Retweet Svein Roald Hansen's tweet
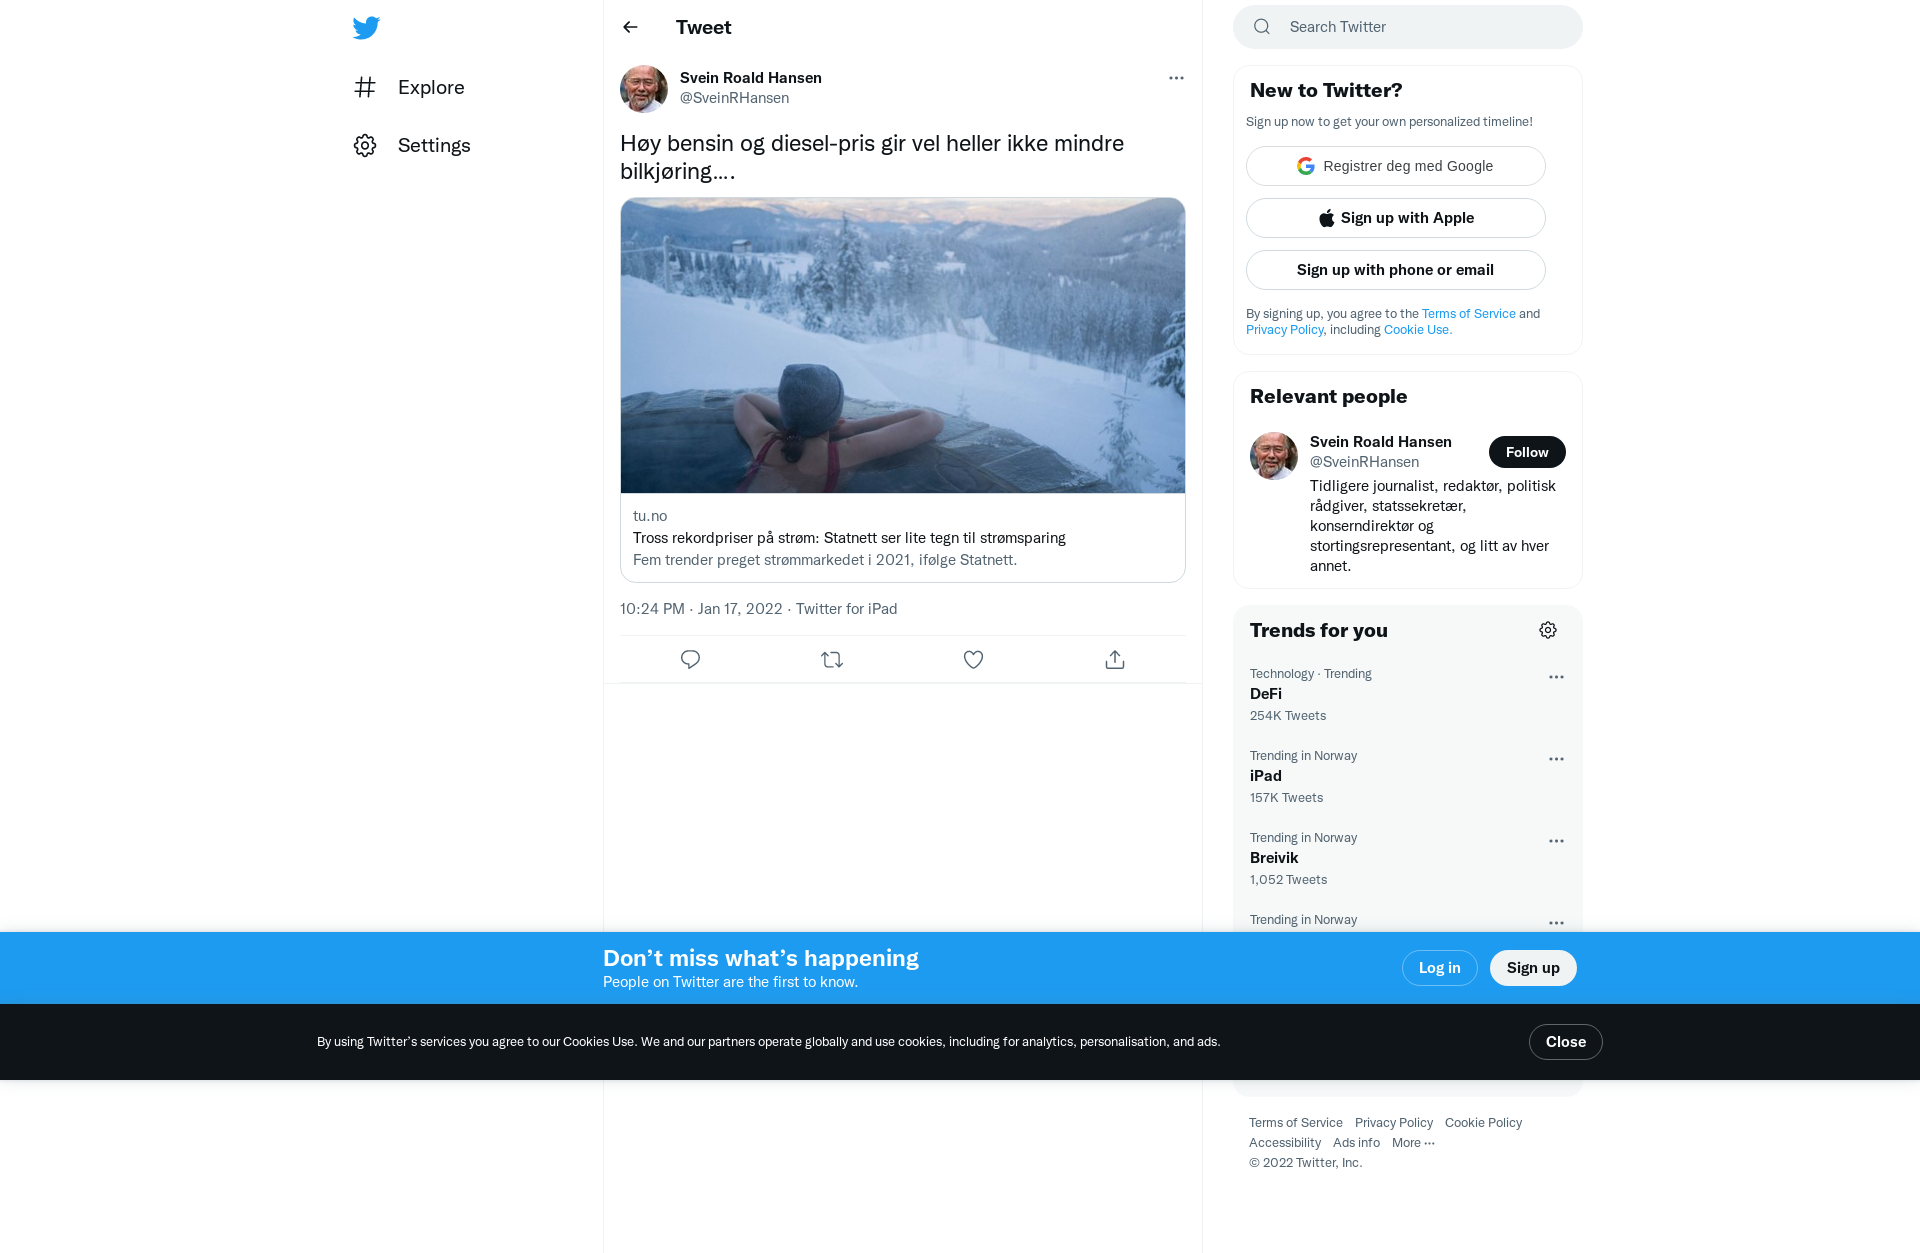1920x1253 pixels. click(x=832, y=659)
